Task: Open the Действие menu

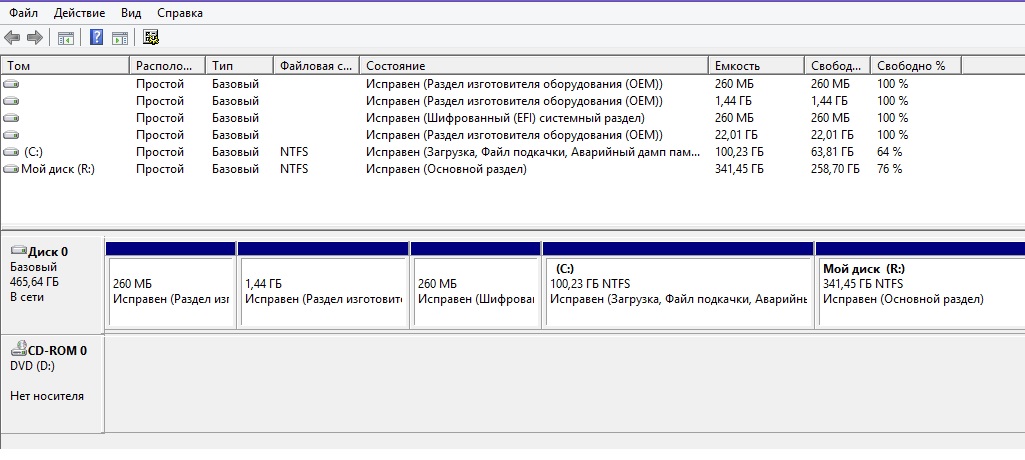Action: click(79, 13)
